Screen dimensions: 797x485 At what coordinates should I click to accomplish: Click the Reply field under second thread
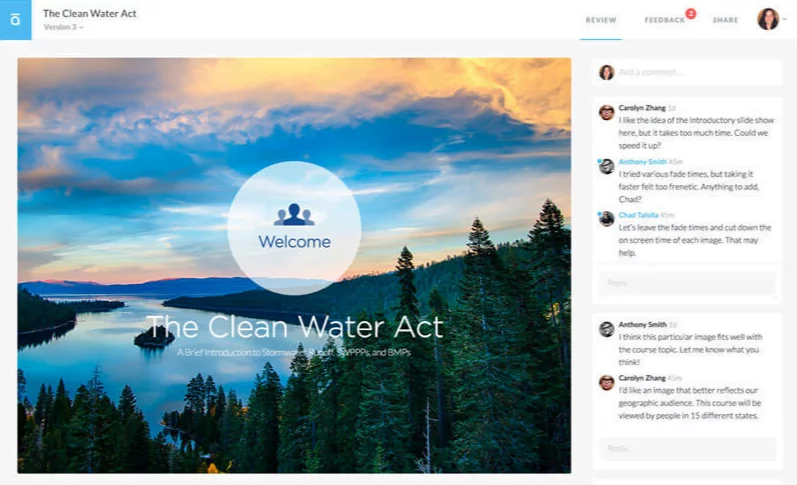click(x=687, y=448)
